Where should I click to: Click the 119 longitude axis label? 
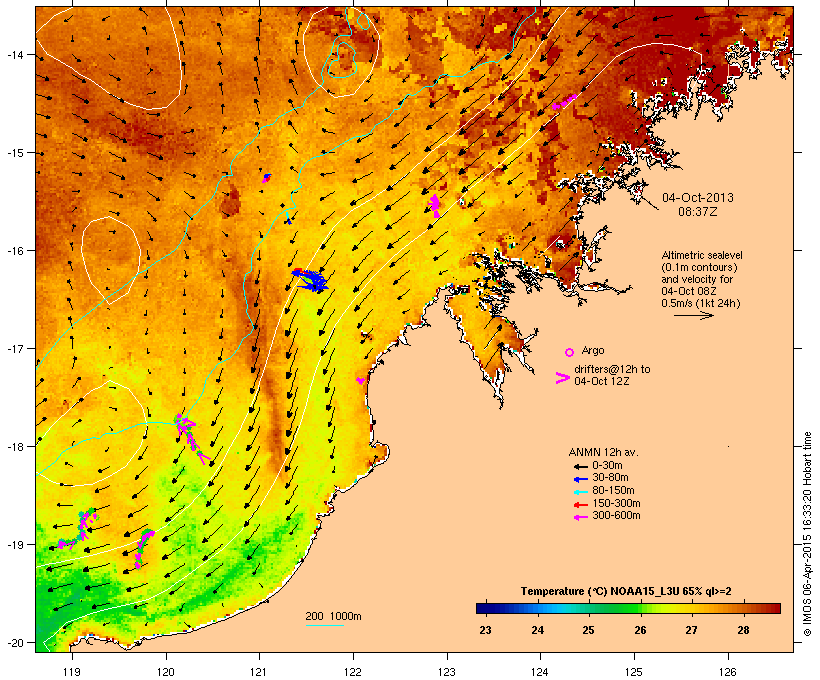(x=72, y=672)
